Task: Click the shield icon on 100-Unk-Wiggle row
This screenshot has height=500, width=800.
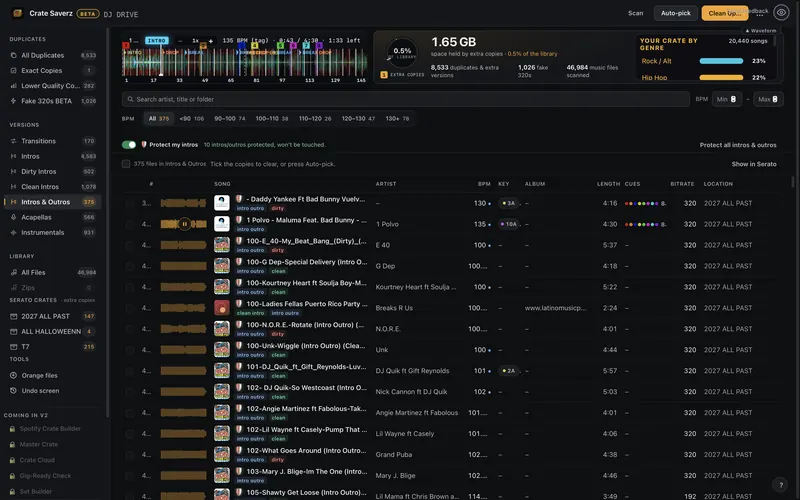Action: coord(239,345)
